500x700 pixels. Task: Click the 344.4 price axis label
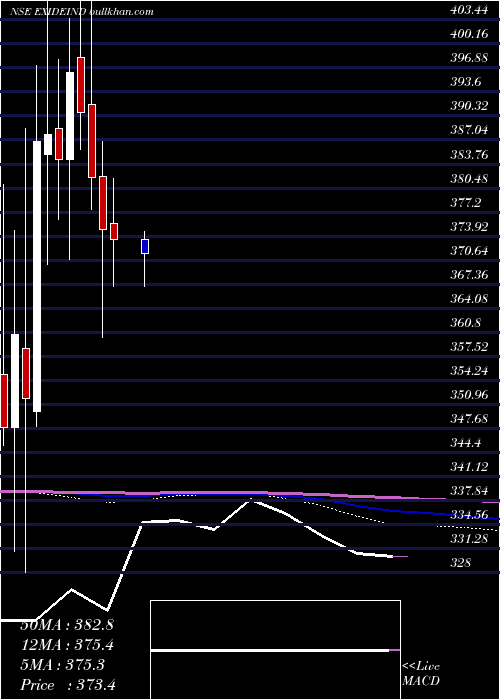point(465,443)
